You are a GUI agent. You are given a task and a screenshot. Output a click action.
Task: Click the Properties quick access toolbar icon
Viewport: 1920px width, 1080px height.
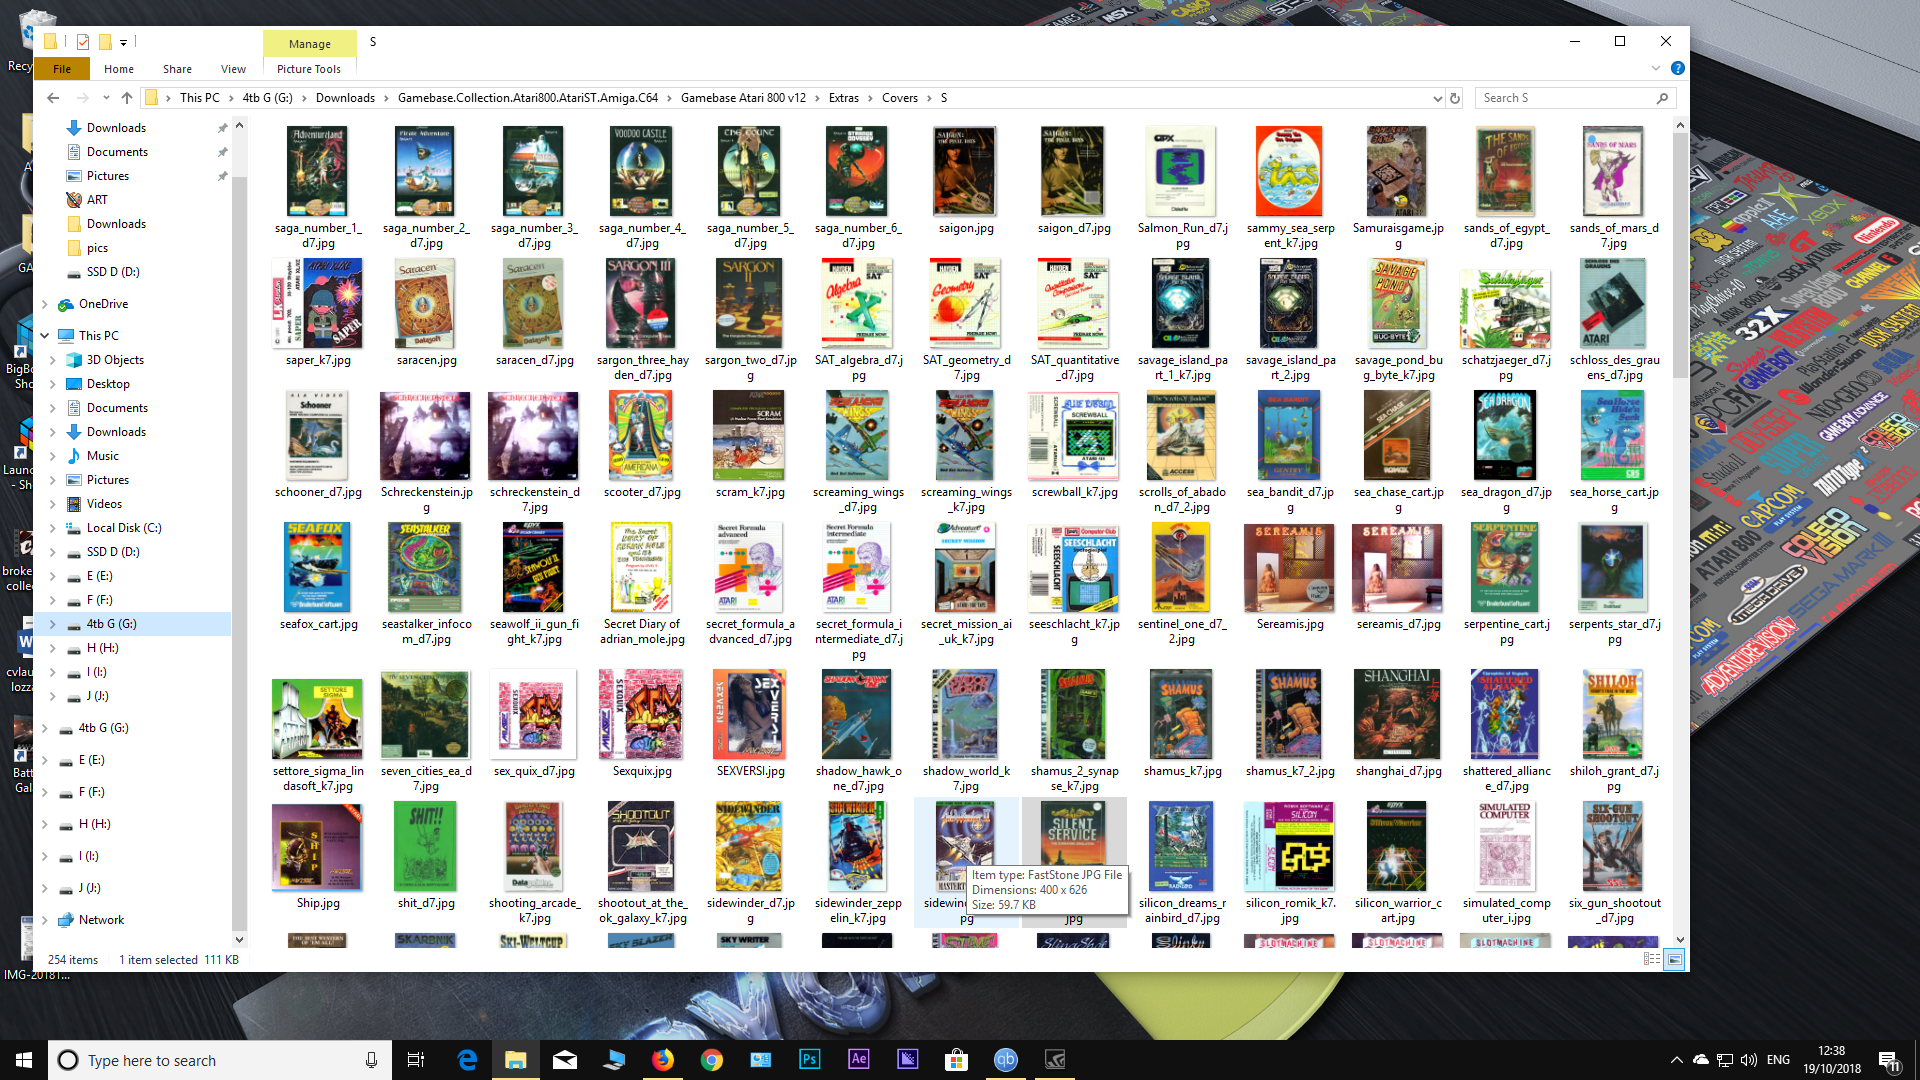pos(83,42)
